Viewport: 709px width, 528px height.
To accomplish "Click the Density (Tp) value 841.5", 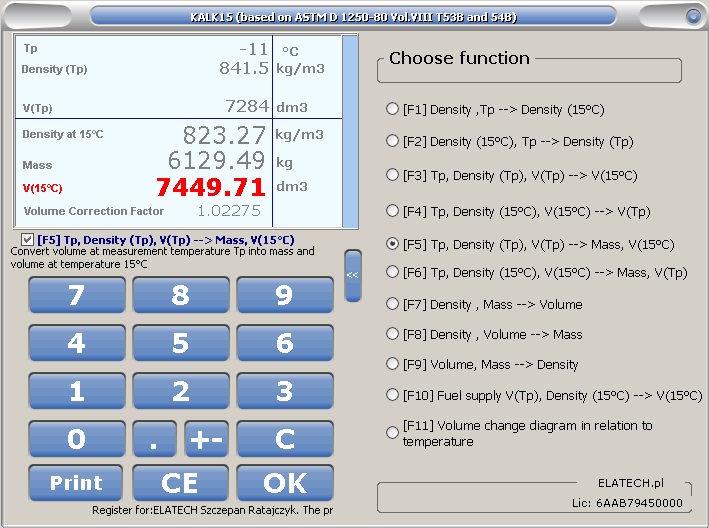I will click(244, 68).
